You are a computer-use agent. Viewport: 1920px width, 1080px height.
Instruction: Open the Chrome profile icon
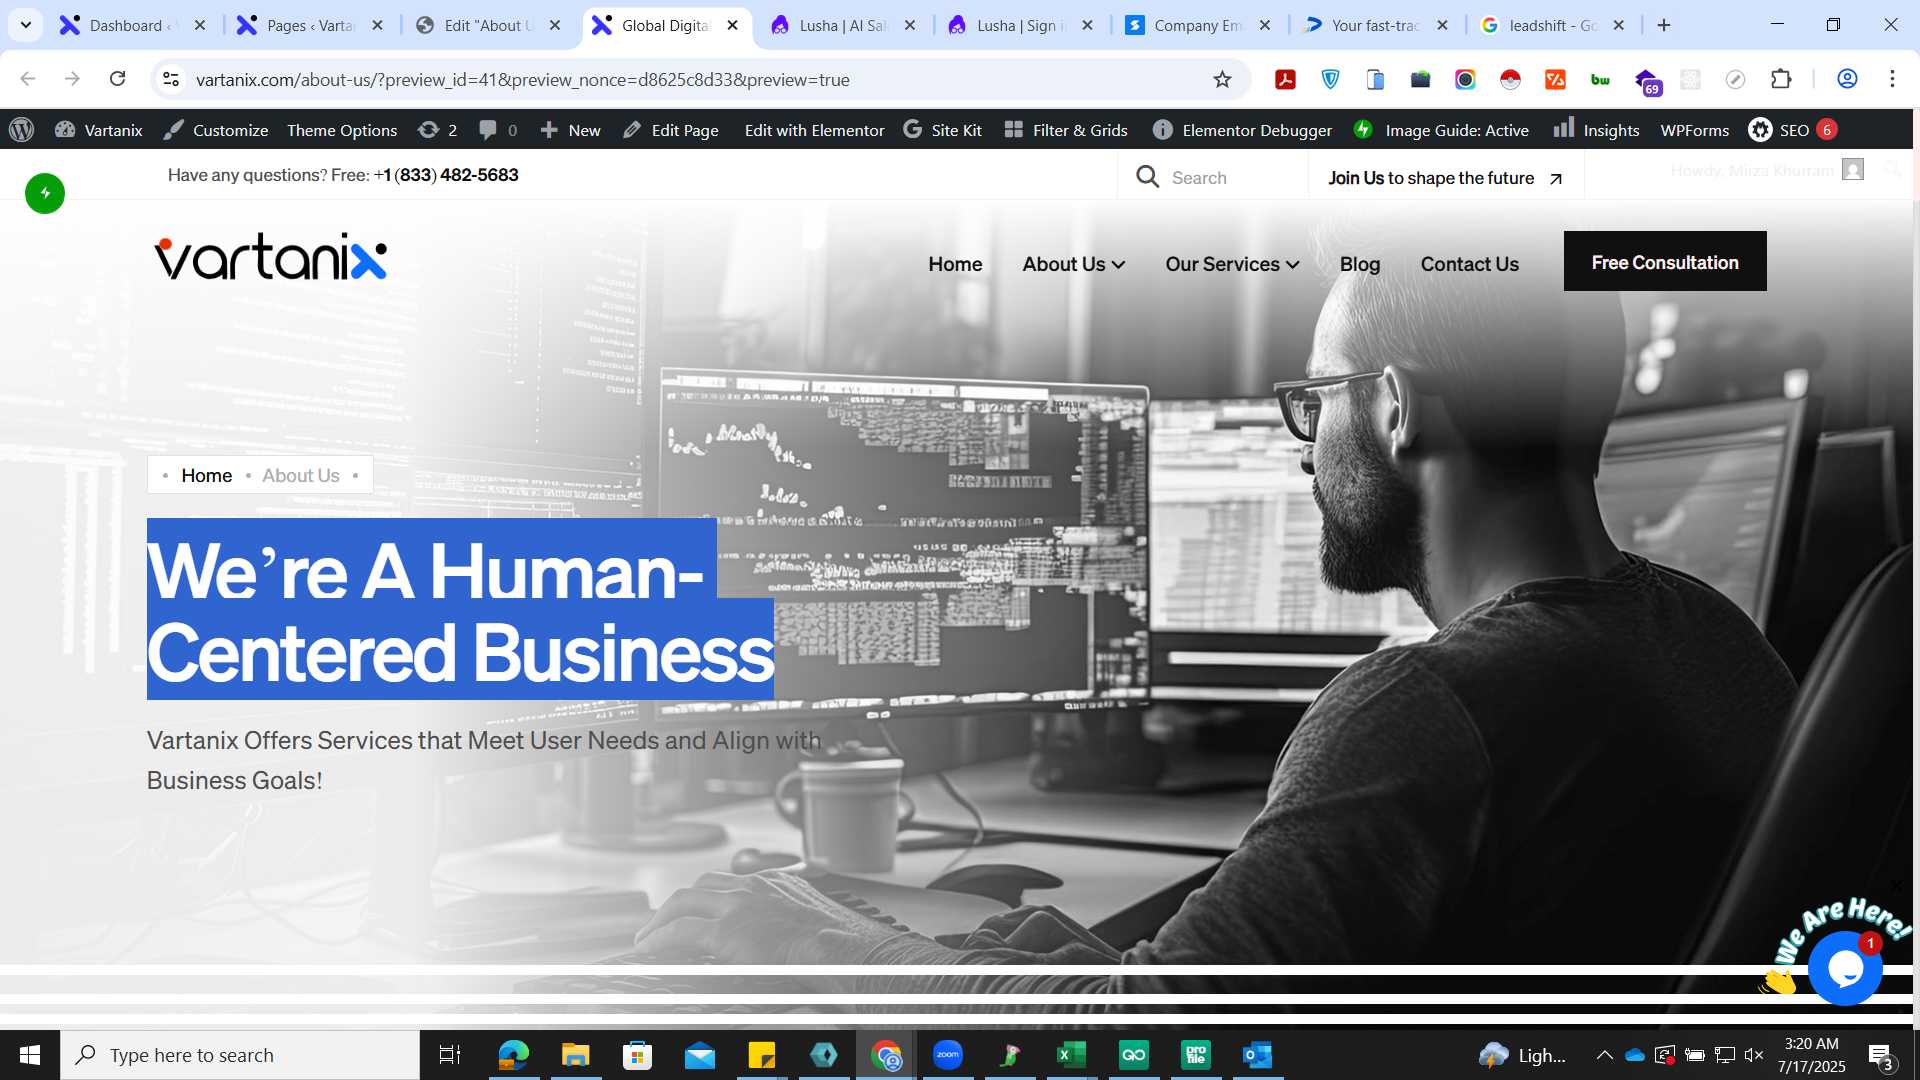[x=1847, y=79]
